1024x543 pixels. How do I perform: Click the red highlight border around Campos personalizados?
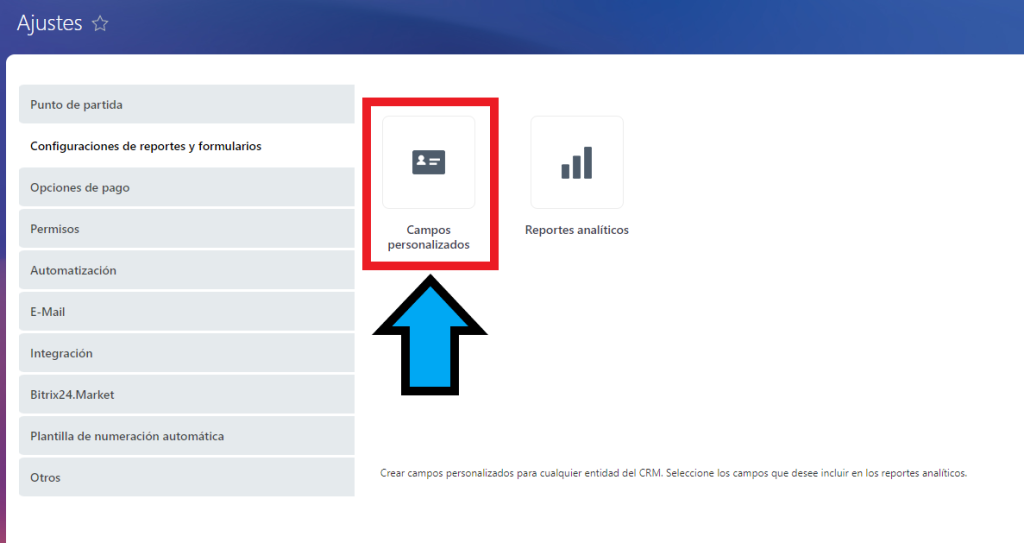pos(430,101)
